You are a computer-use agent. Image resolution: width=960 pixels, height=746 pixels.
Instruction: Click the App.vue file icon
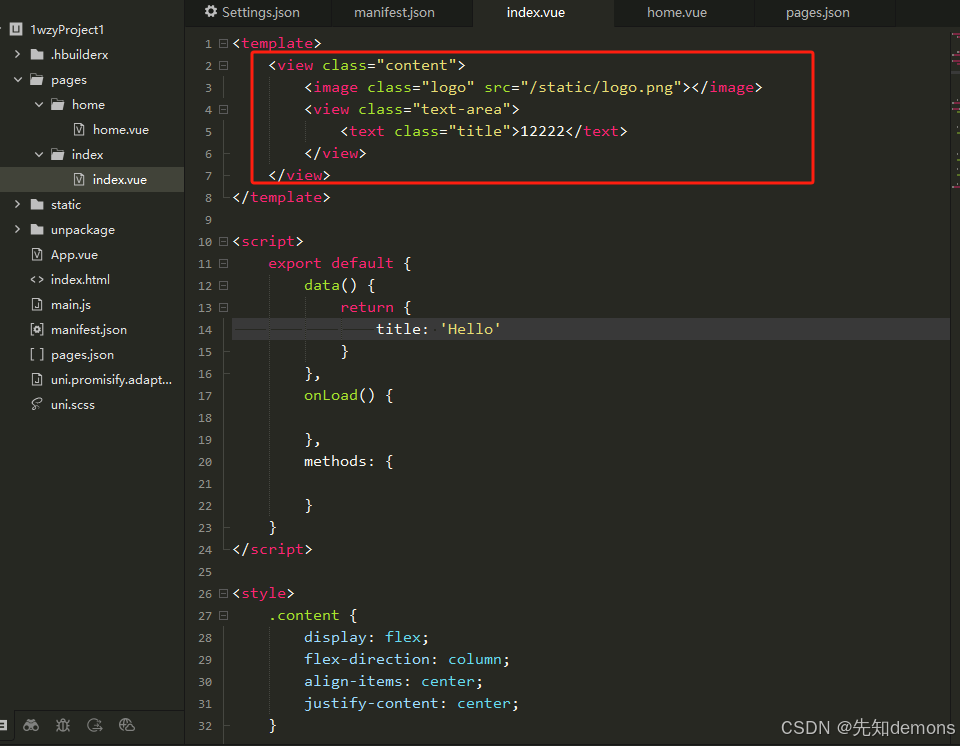point(37,254)
